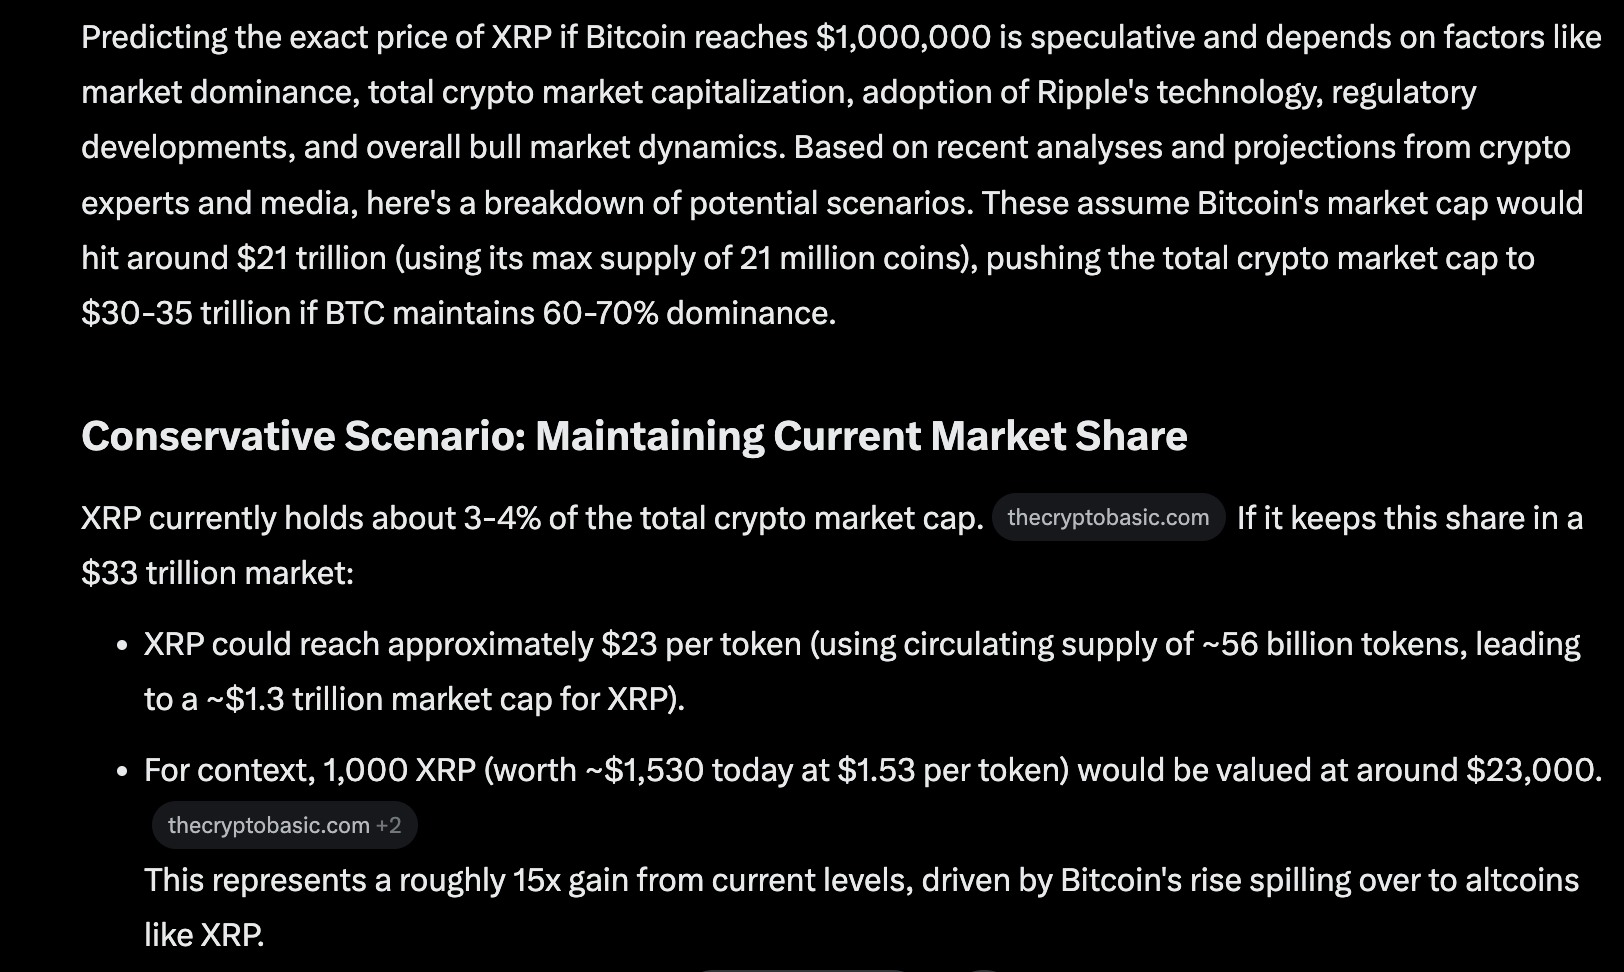
Task: Click the phrase 'If it keeps this share in a'
Action: coord(1409,518)
